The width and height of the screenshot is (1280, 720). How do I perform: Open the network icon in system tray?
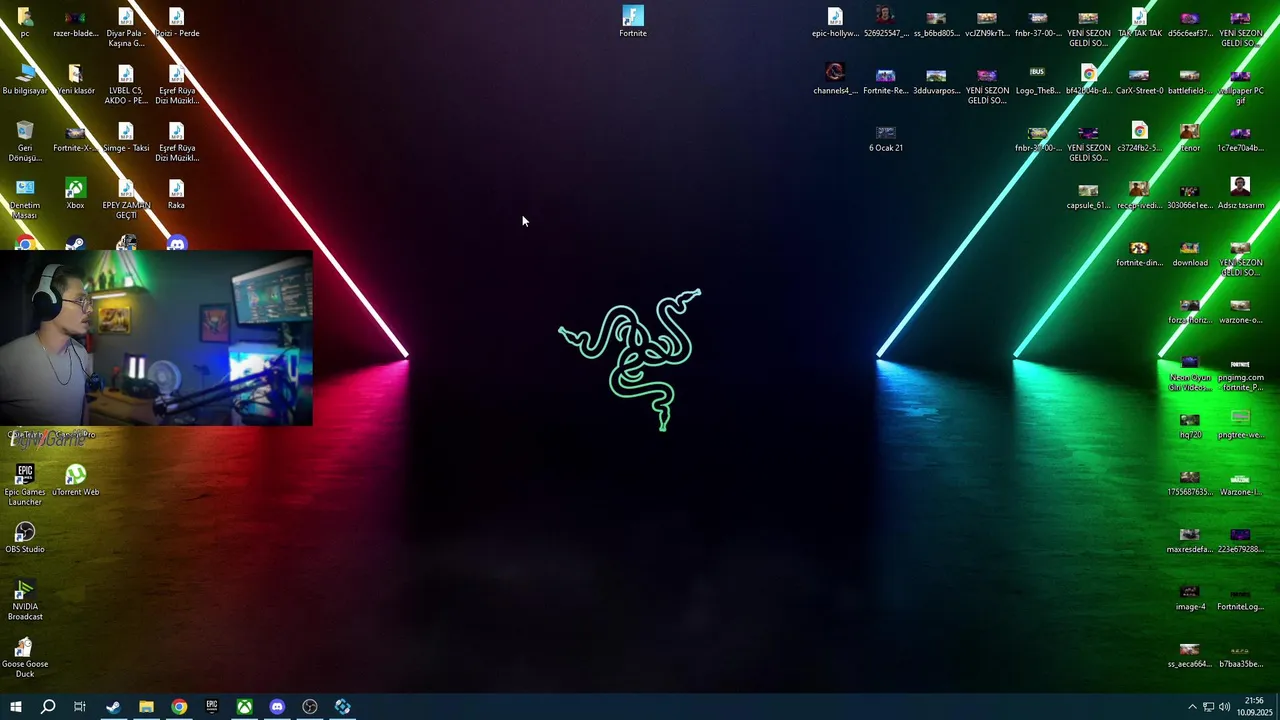click(1208, 707)
